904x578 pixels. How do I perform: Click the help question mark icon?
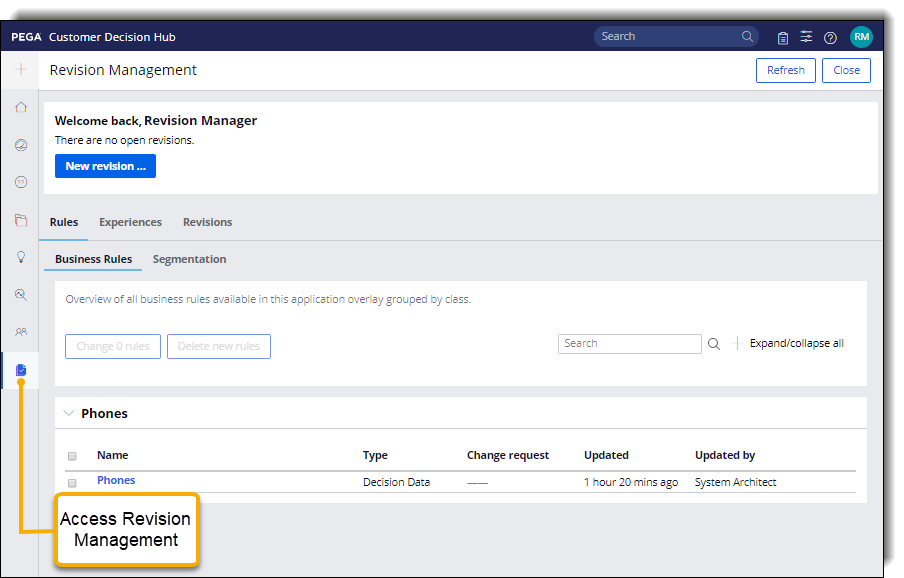(x=830, y=37)
